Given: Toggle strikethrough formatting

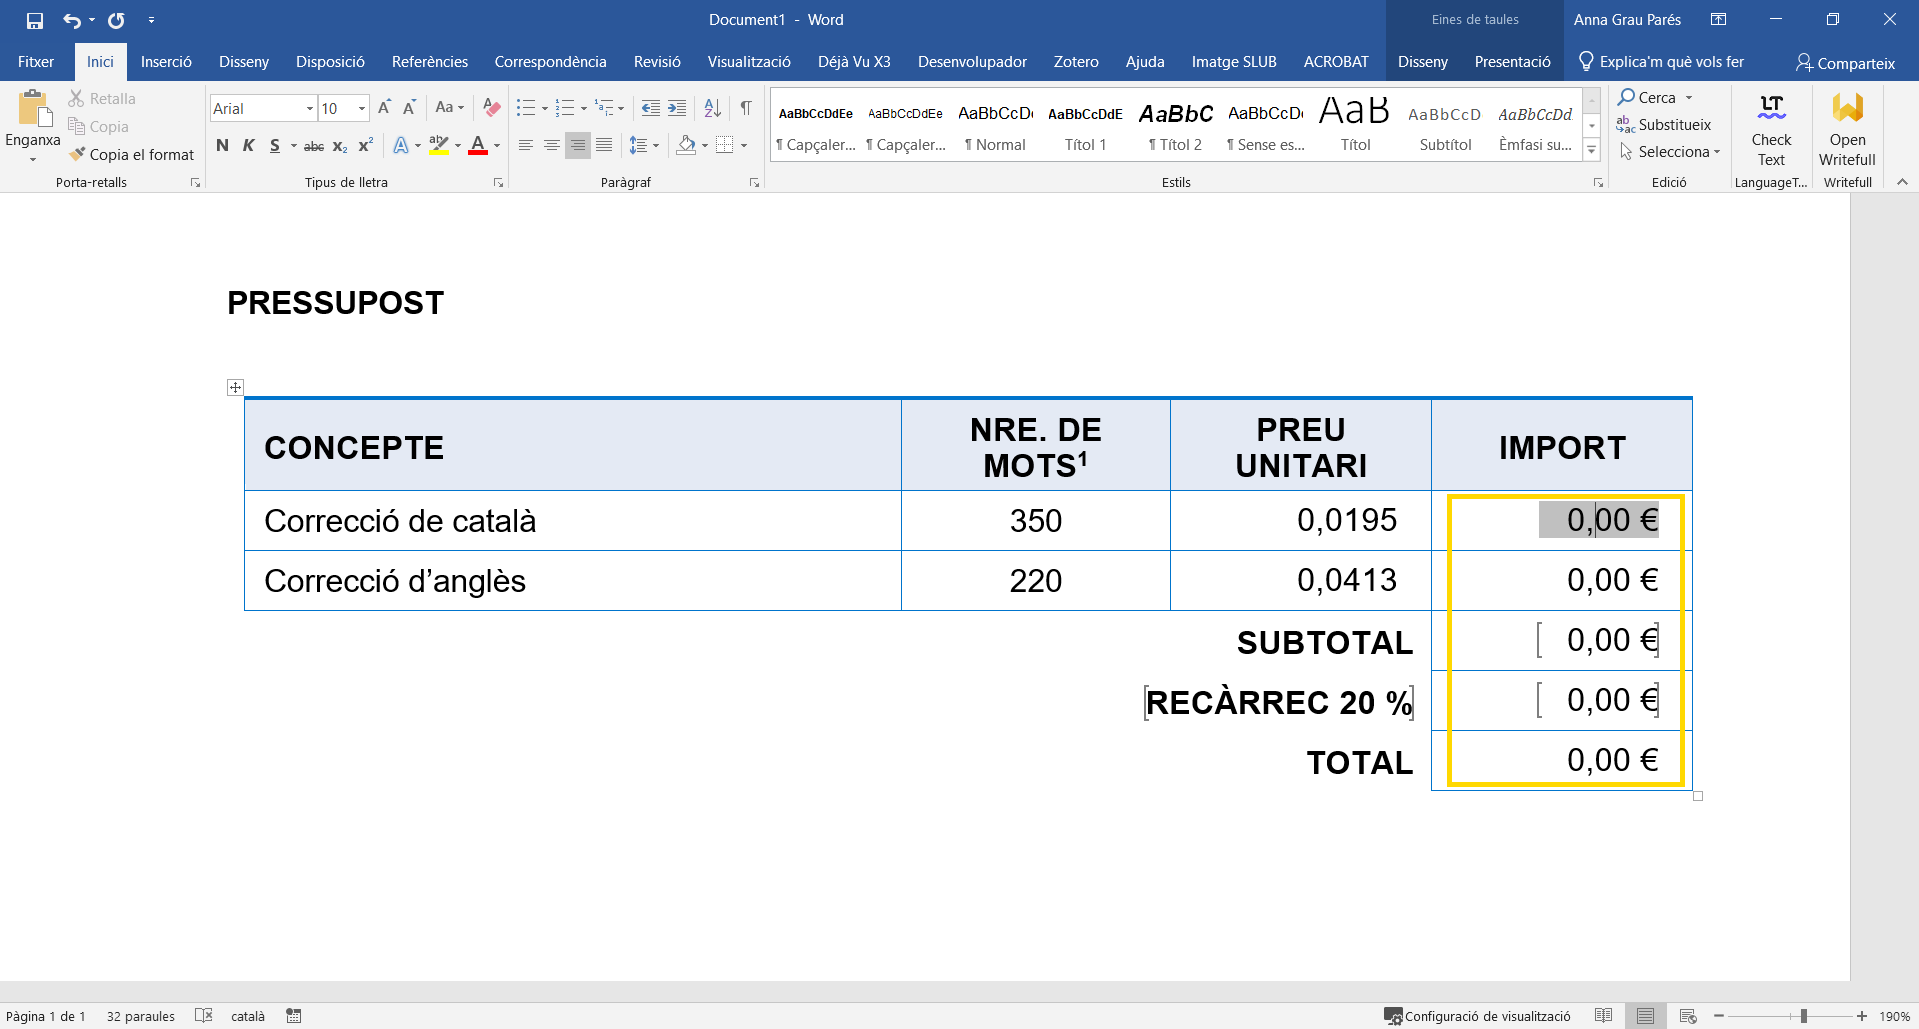Looking at the screenshot, I should [x=313, y=146].
